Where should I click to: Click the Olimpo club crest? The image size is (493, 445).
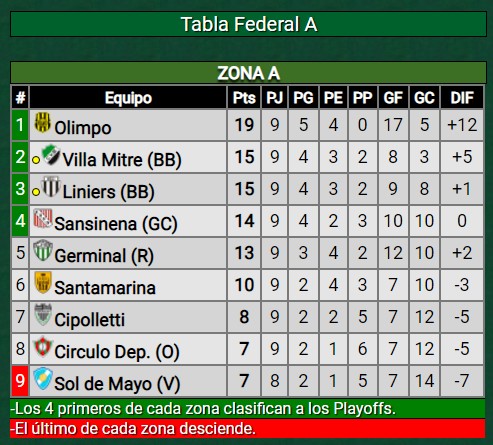(43, 122)
